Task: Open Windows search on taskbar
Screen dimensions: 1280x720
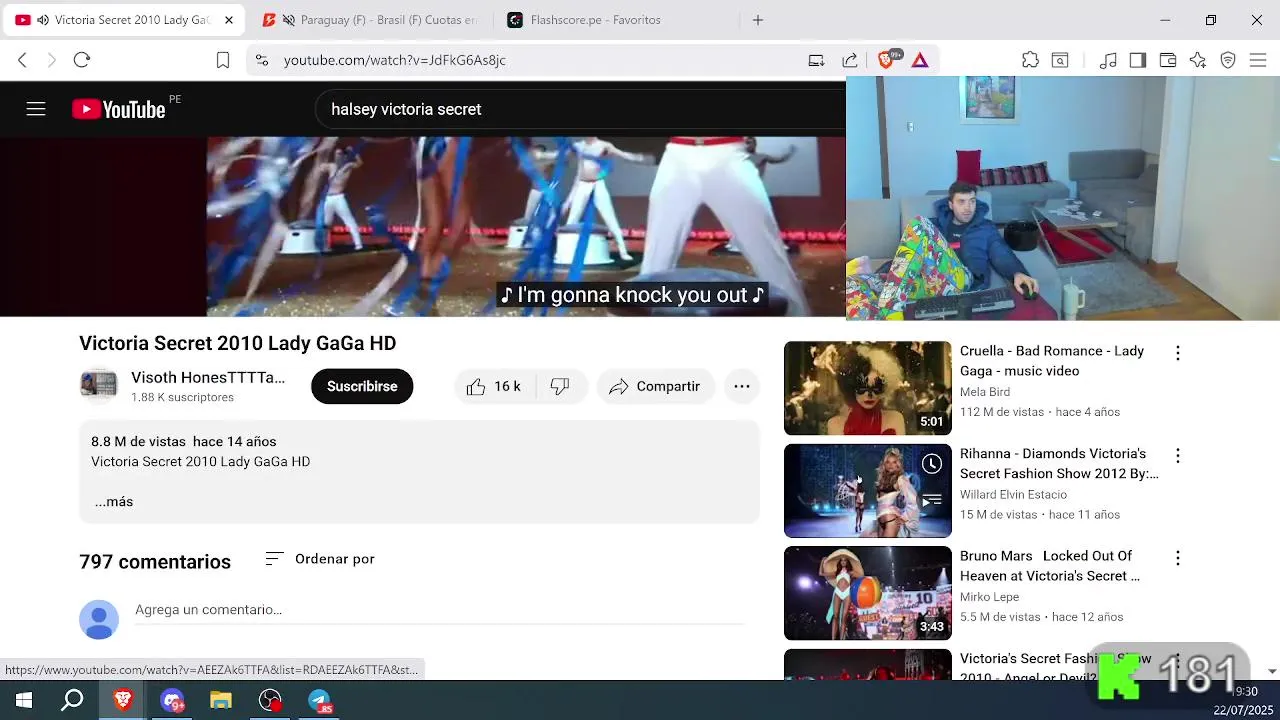Action: (73, 700)
